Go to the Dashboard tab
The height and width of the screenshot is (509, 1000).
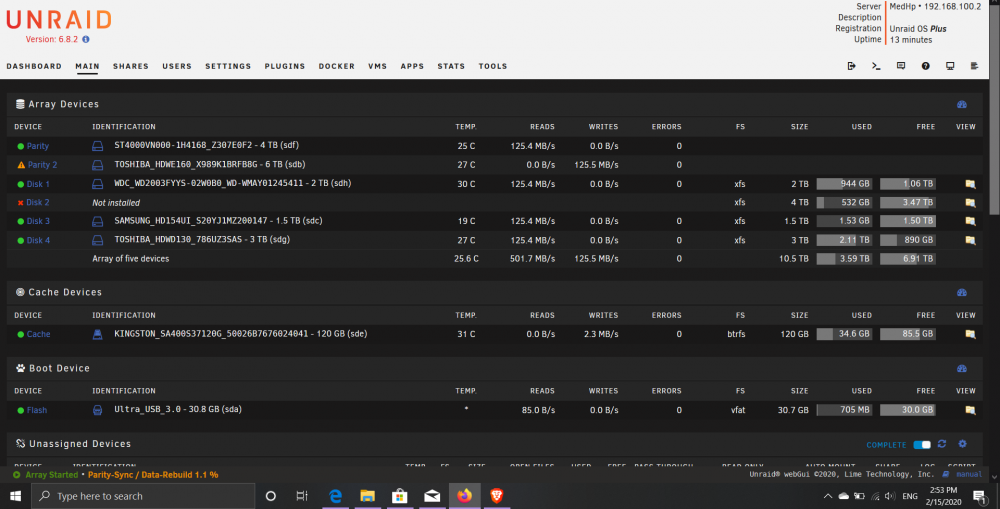click(x=34, y=66)
